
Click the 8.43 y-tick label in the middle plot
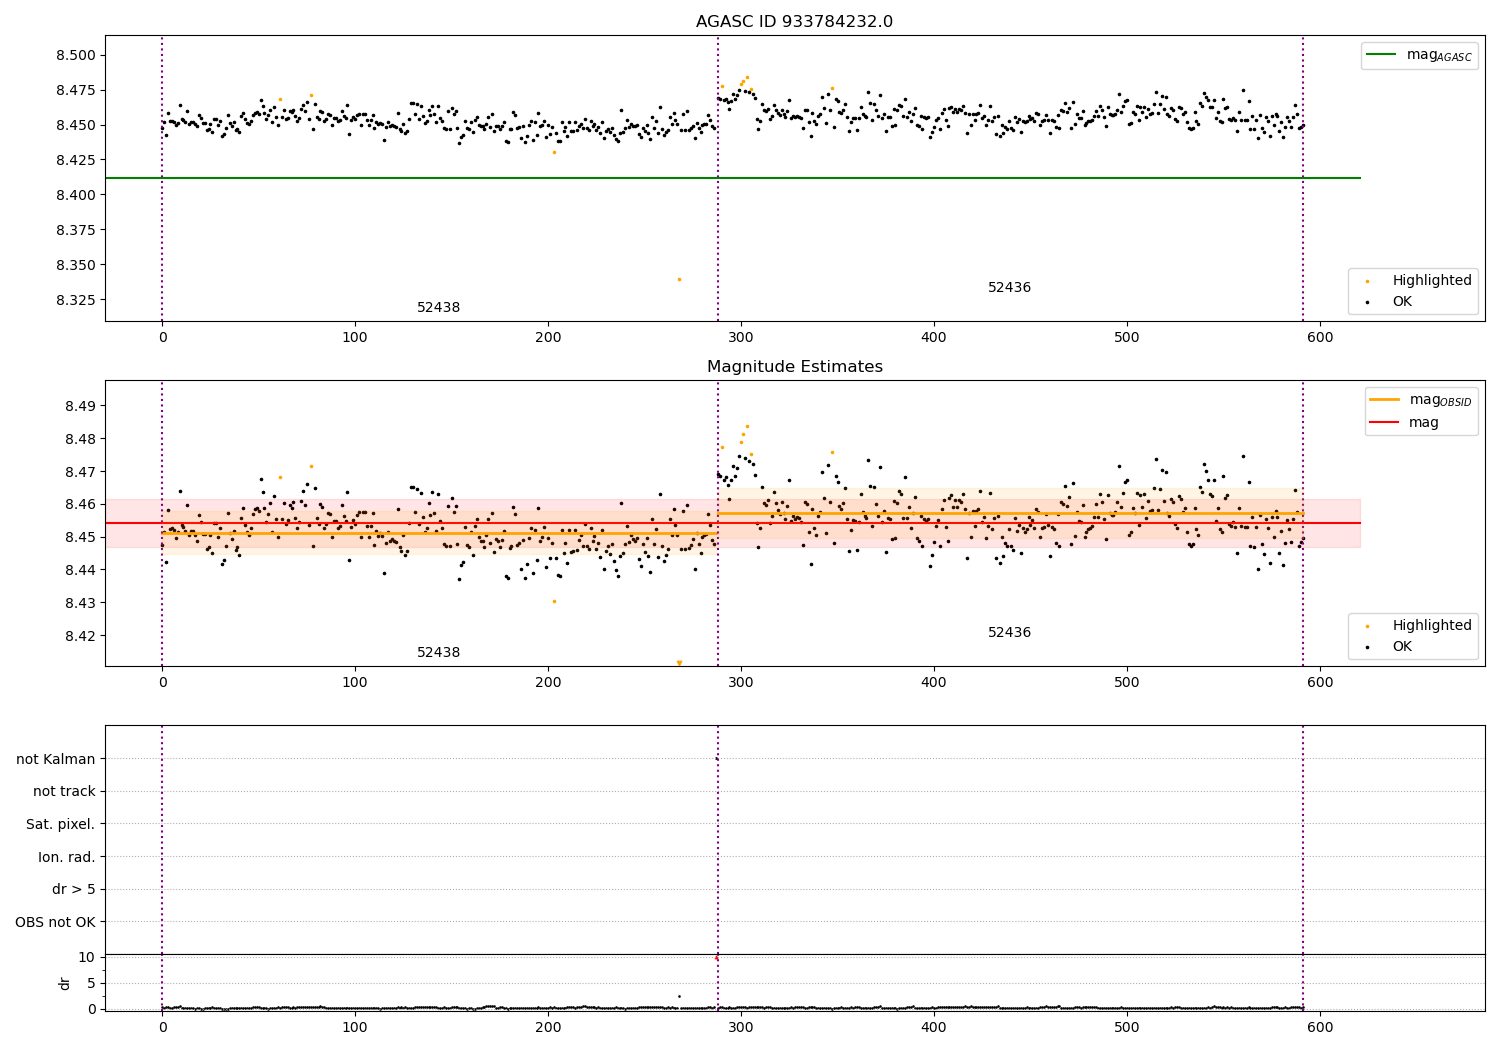[x=80, y=603]
